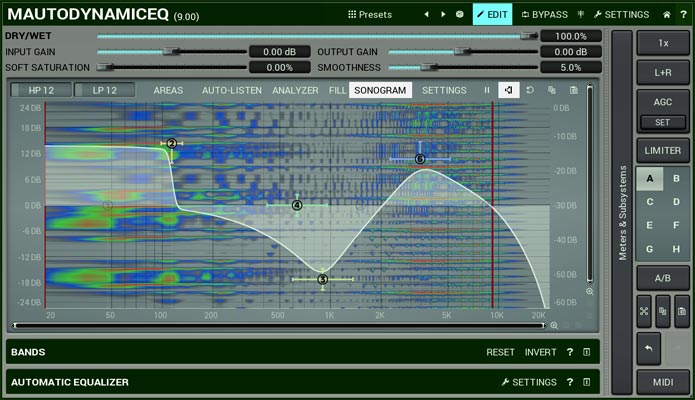Click the paste icon in graph toolbar
This screenshot has height=400, width=695.
tap(573, 90)
